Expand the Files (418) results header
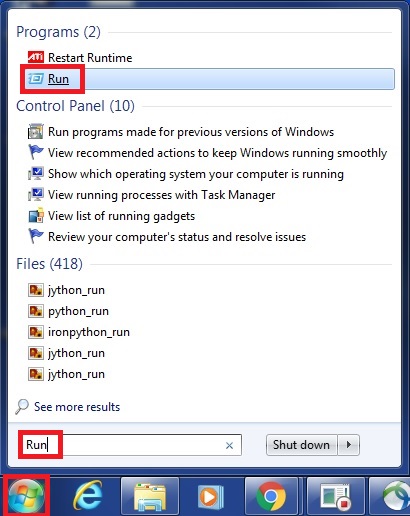This screenshot has width=410, height=516. point(49,264)
